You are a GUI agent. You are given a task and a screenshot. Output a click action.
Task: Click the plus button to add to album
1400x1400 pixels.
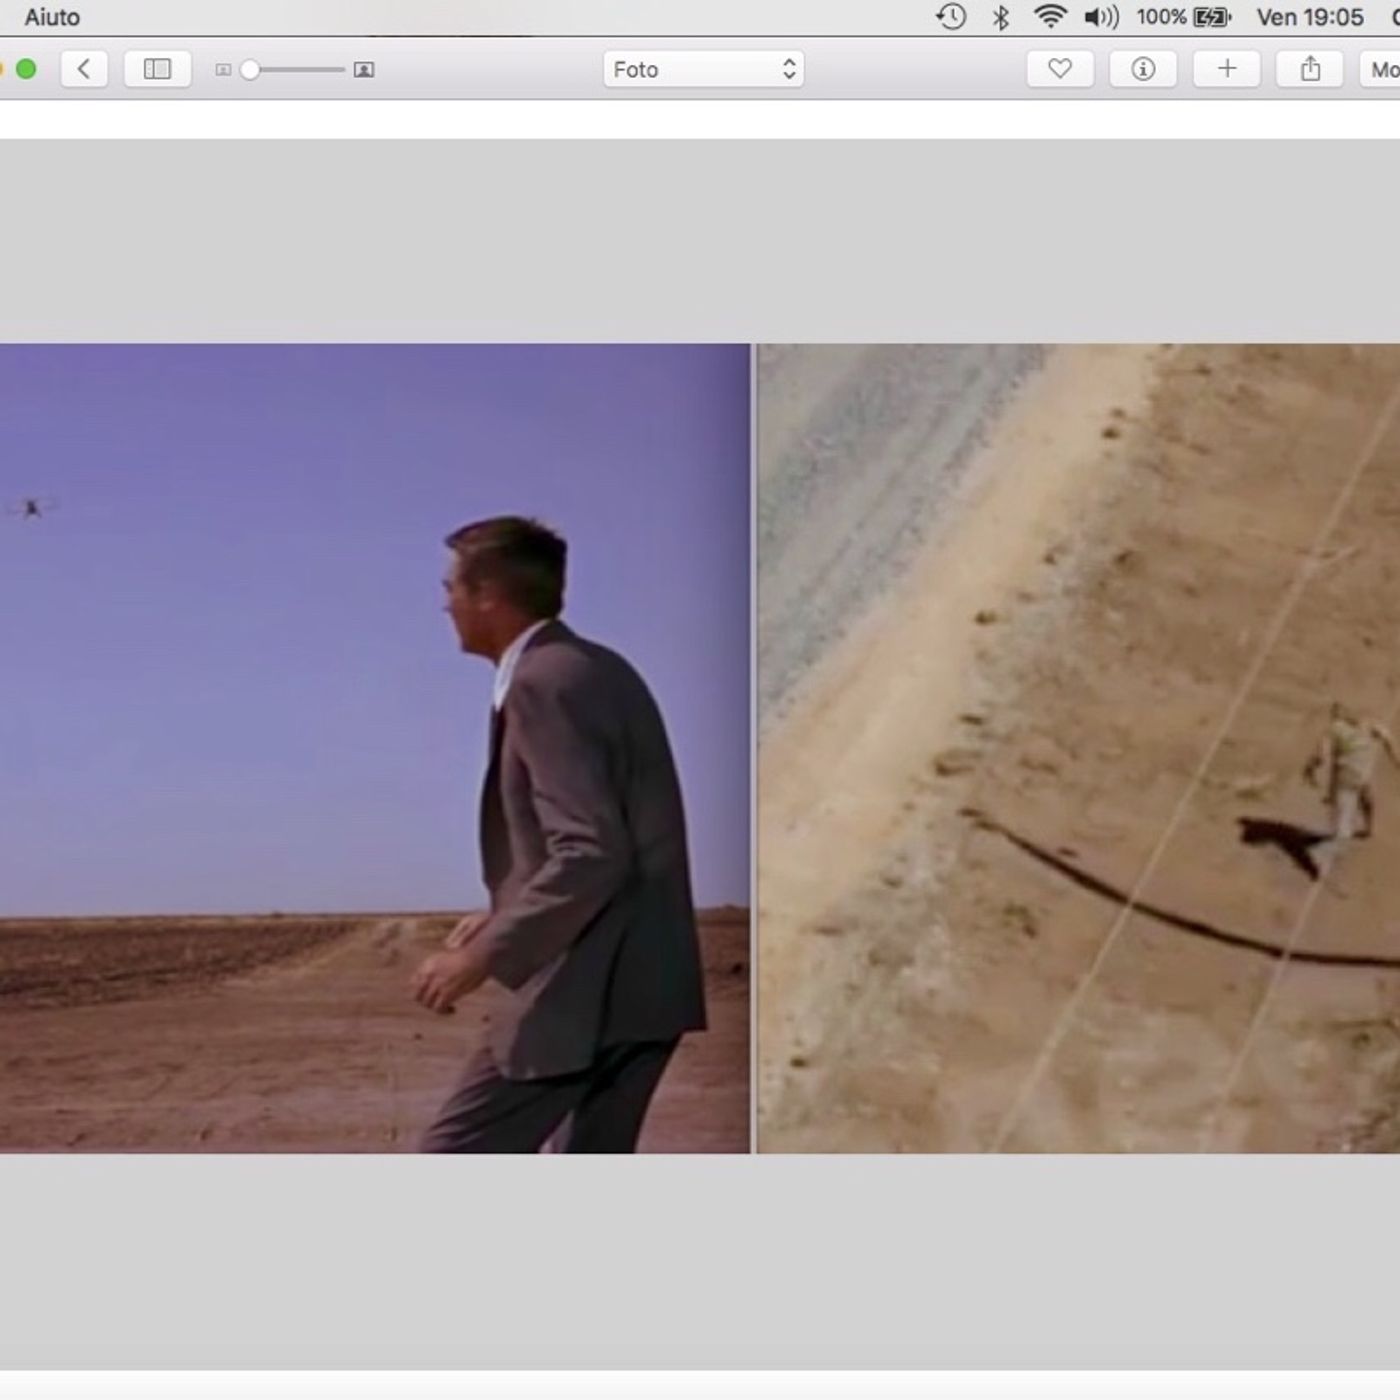(1227, 69)
